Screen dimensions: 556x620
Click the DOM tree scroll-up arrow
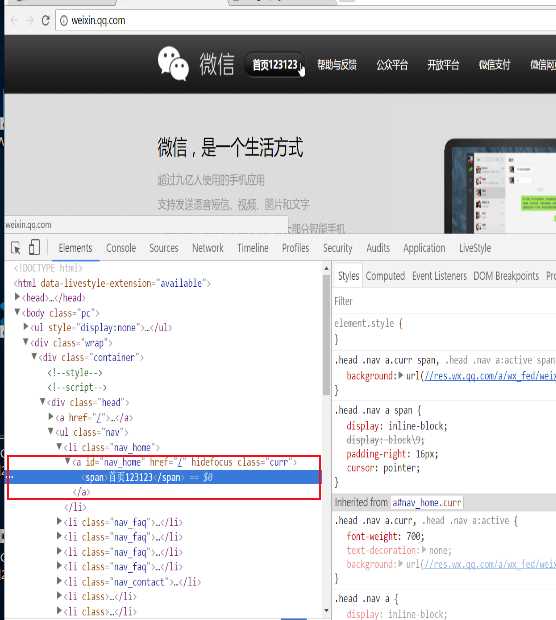click(x=326, y=268)
